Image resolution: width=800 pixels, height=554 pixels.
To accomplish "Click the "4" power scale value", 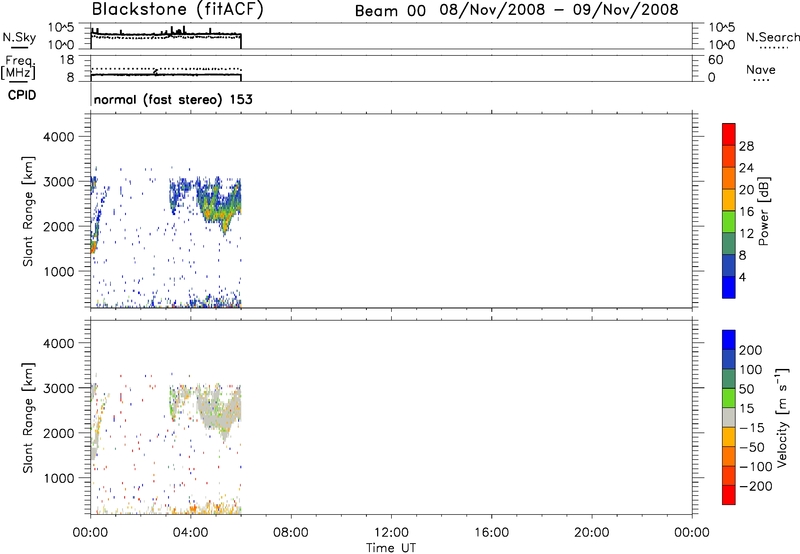I will pos(742,277).
